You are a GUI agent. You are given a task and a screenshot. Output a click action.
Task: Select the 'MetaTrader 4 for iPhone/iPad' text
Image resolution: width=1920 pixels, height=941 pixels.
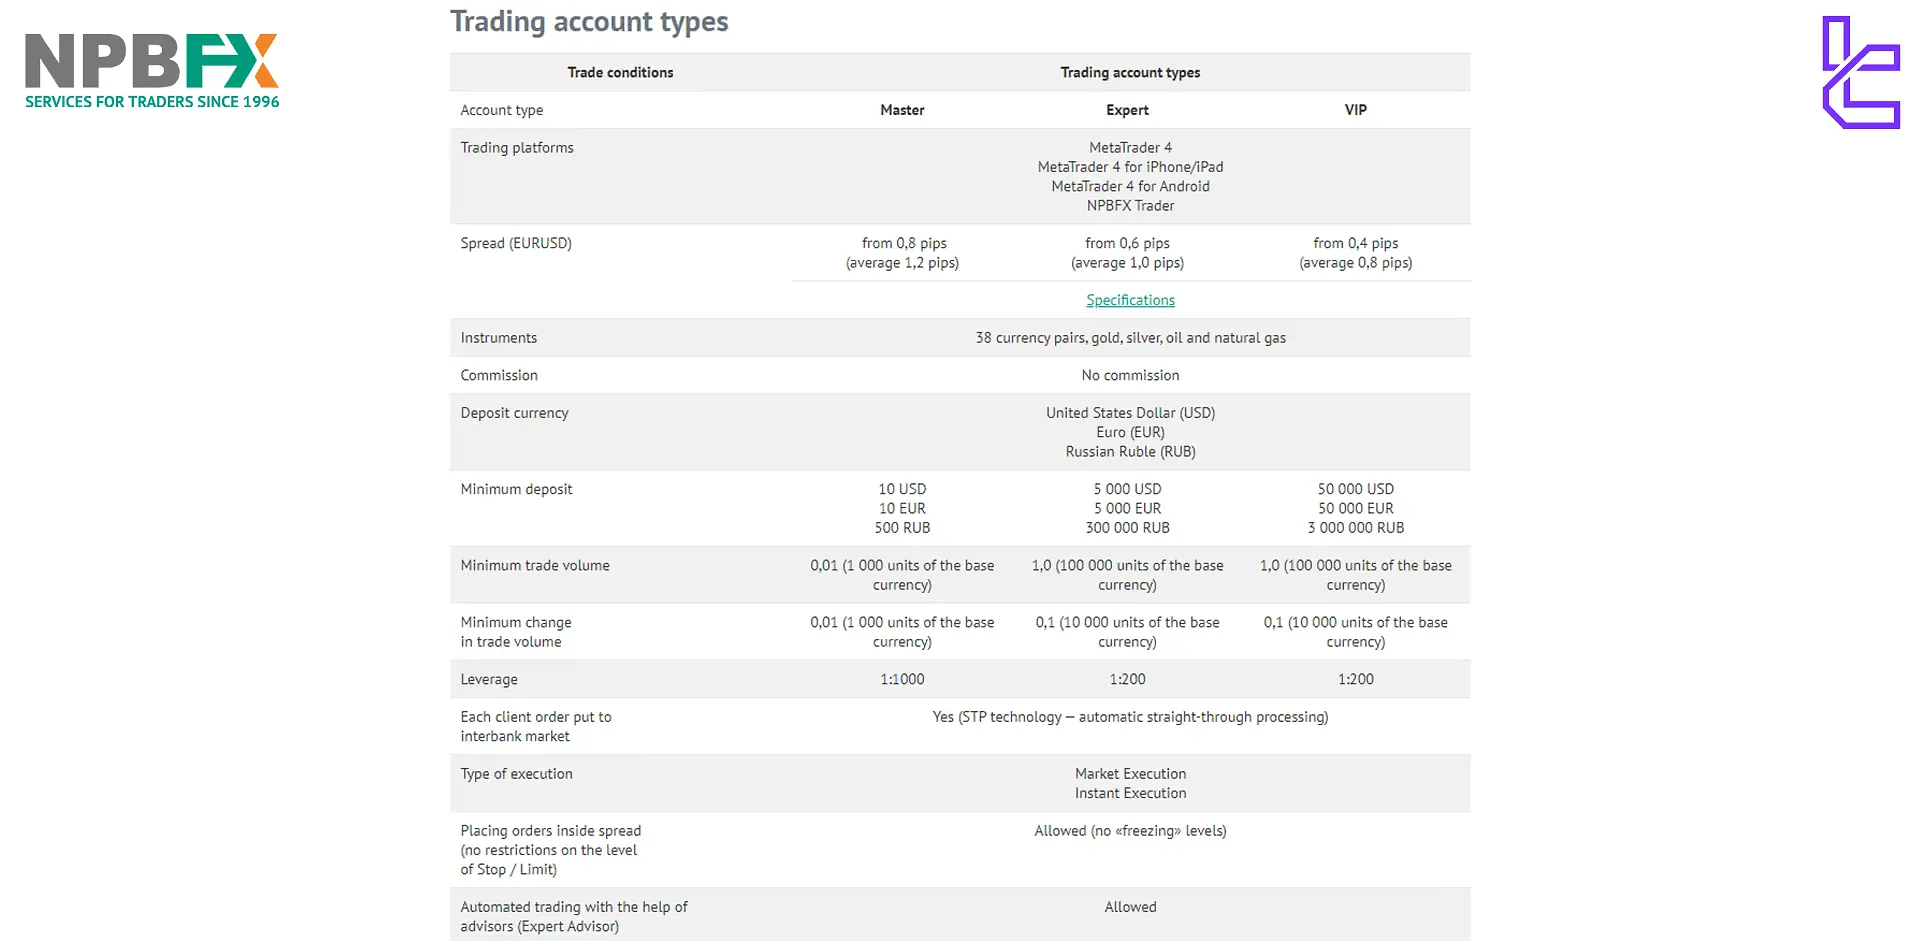click(x=1130, y=167)
